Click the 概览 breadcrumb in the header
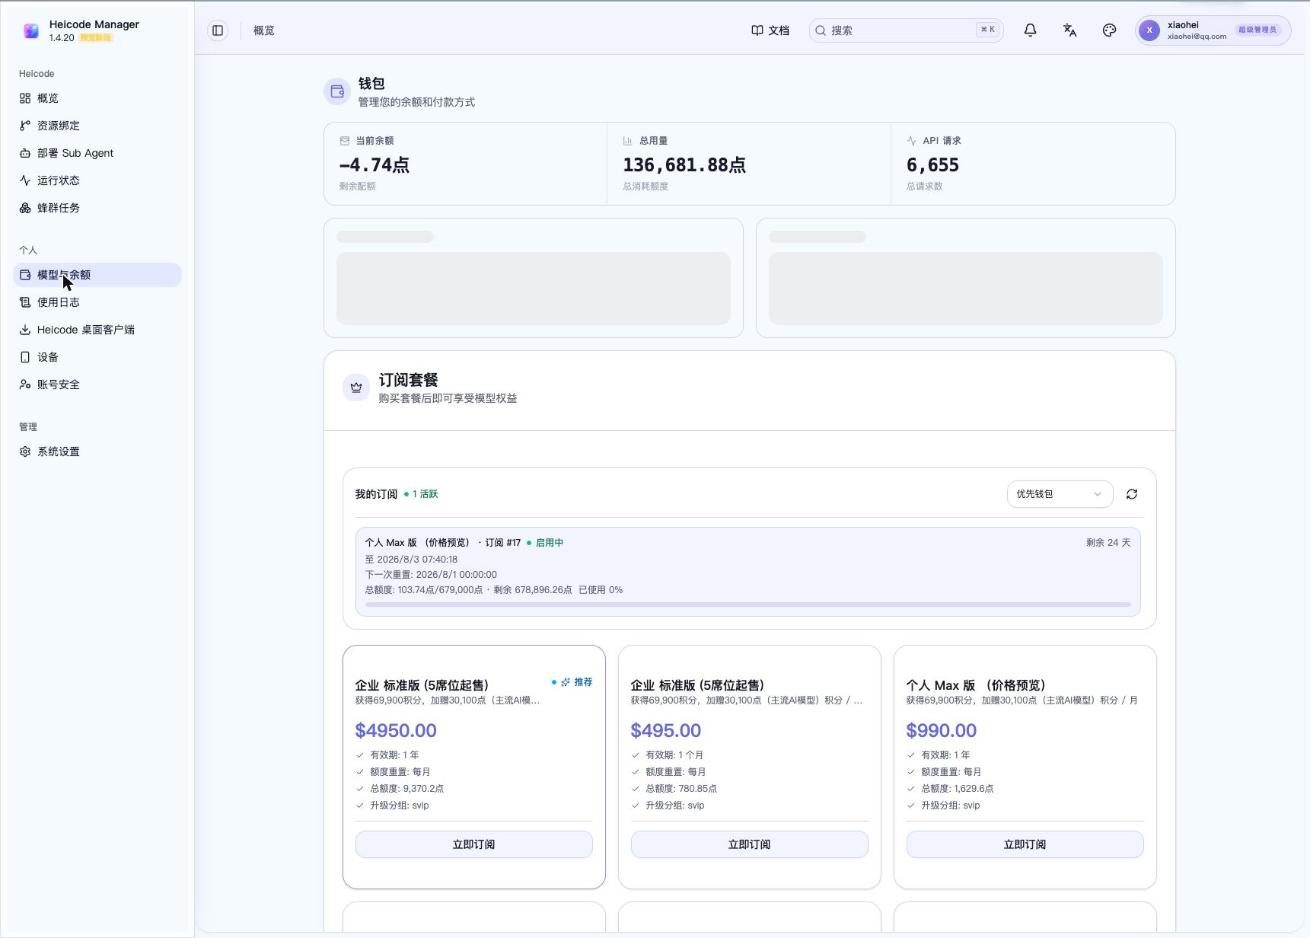Screen dimensions: 1310x938 264,30
